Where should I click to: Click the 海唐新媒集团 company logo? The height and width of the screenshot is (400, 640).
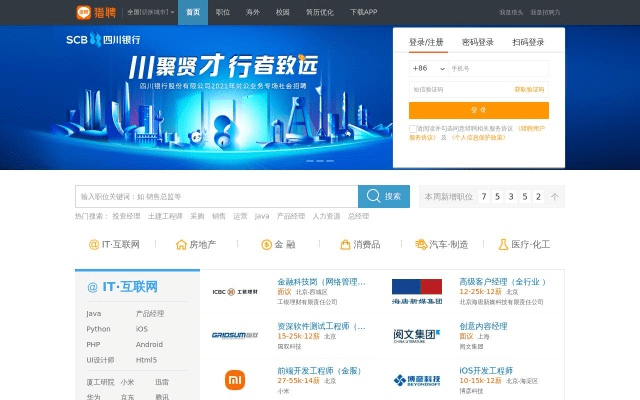pos(417,292)
